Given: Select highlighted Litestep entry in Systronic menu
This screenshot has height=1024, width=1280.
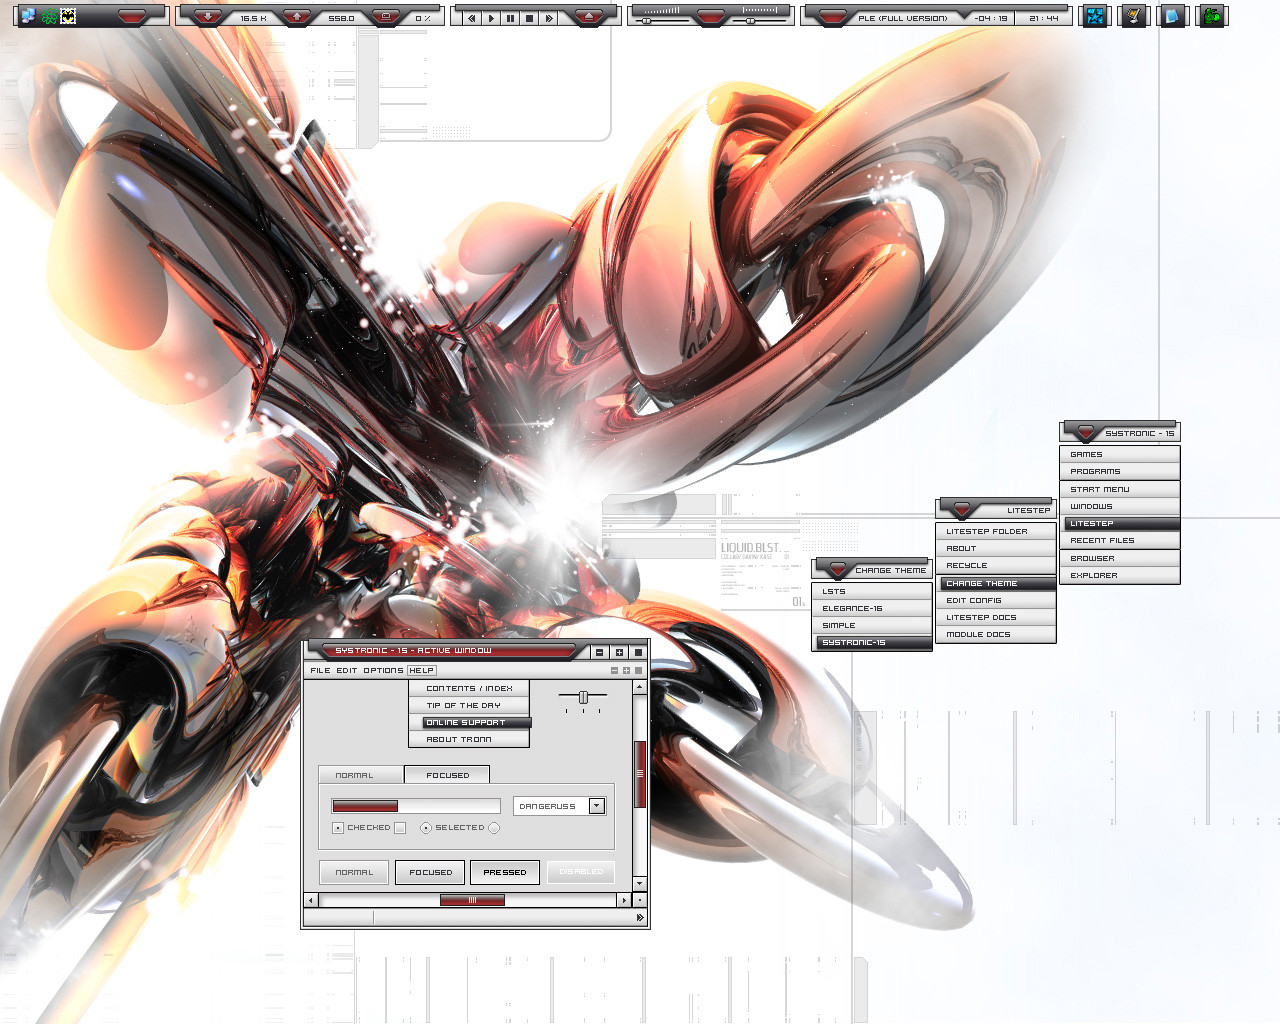Looking at the screenshot, I should tap(1120, 523).
